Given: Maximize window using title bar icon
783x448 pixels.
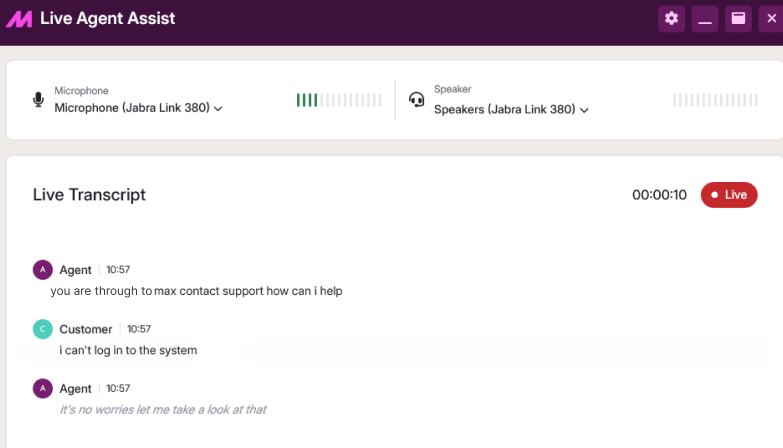Looking at the screenshot, I should tap(738, 19).
